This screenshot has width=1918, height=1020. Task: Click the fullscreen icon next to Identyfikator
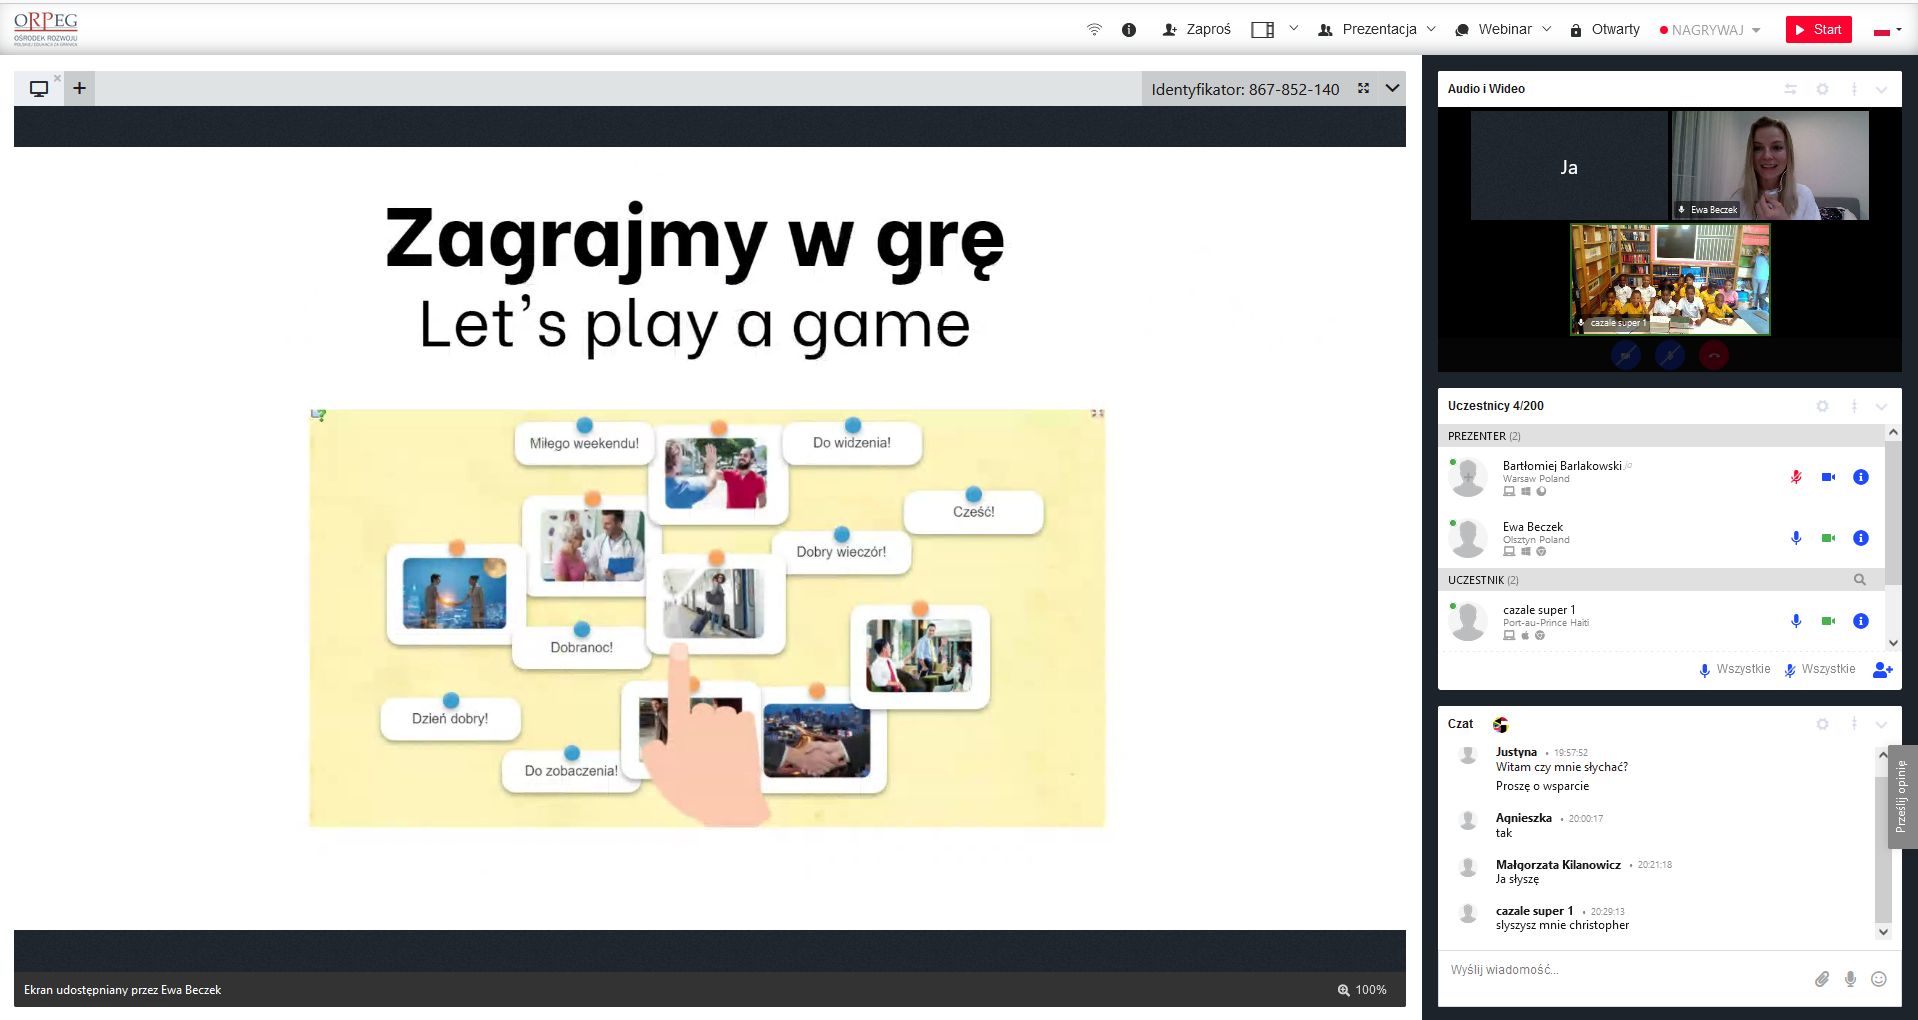coord(1363,89)
